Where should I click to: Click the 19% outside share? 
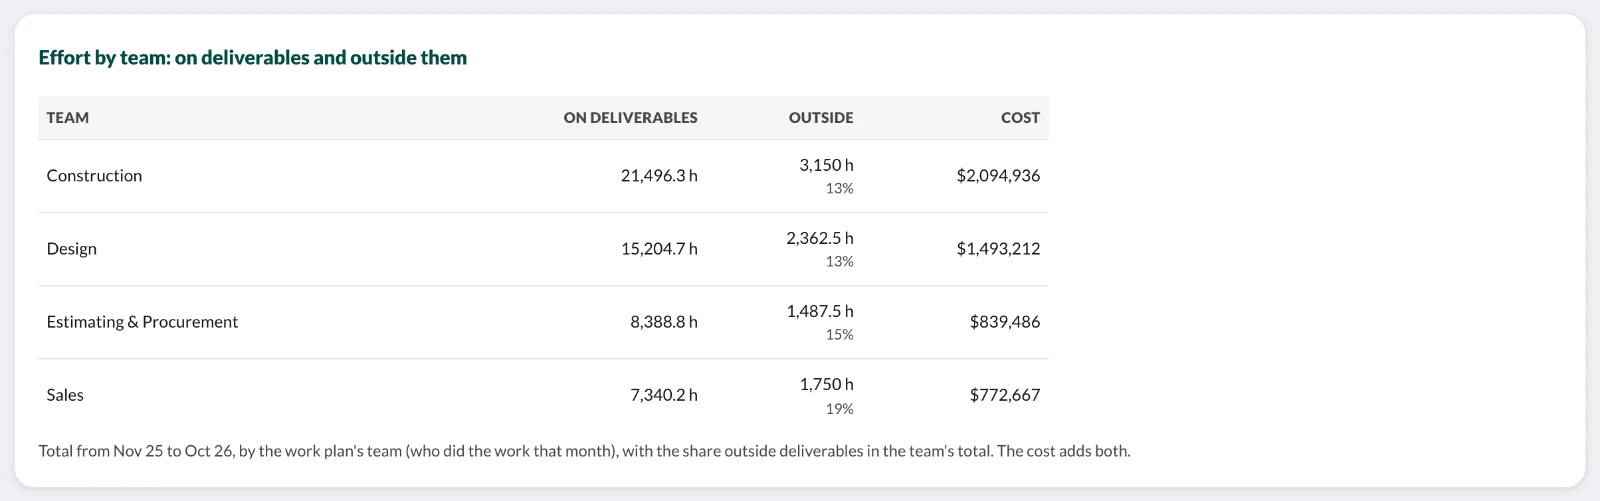[840, 408]
